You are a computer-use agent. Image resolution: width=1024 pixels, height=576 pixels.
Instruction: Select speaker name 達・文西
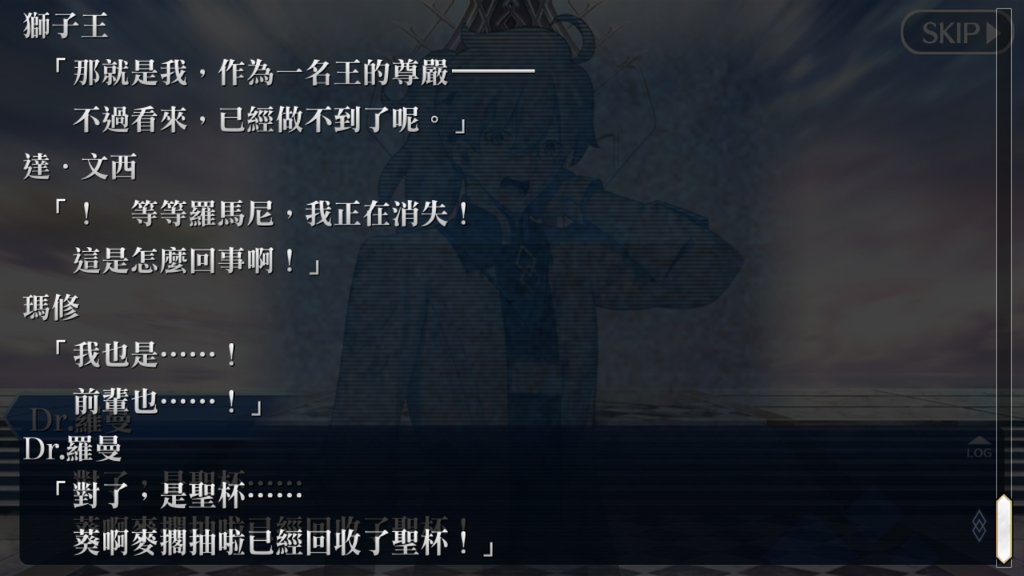[80, 167]
